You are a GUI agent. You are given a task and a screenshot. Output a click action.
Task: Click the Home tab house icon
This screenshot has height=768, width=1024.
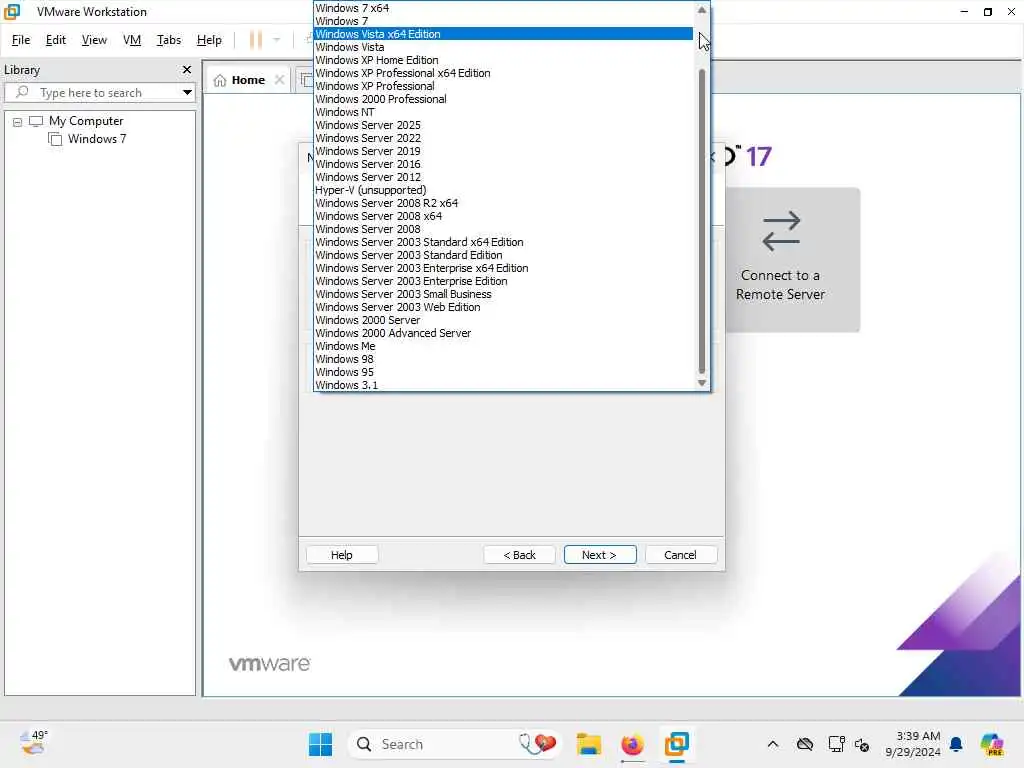[x=220, y=80]
